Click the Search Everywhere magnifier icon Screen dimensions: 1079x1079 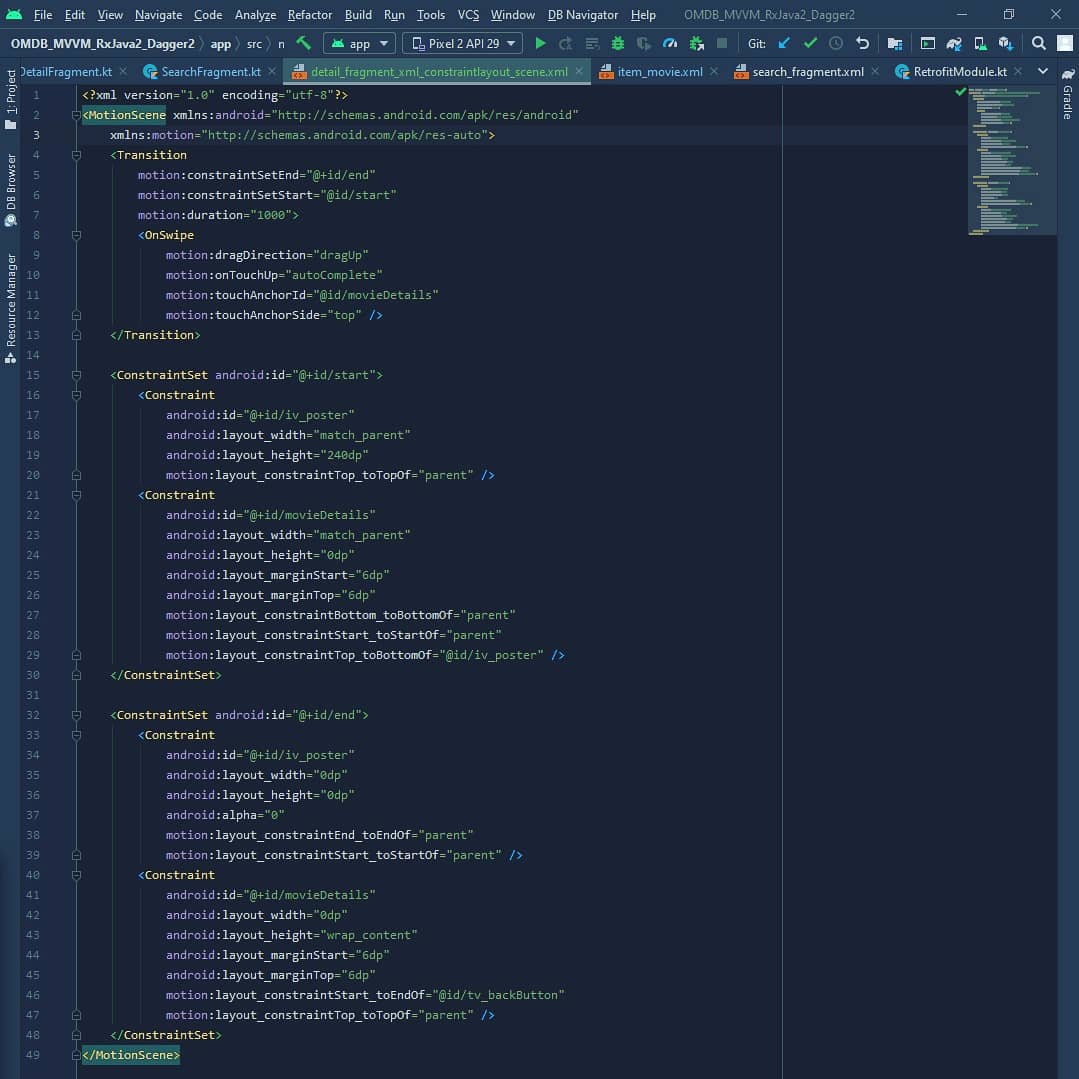1038,43
